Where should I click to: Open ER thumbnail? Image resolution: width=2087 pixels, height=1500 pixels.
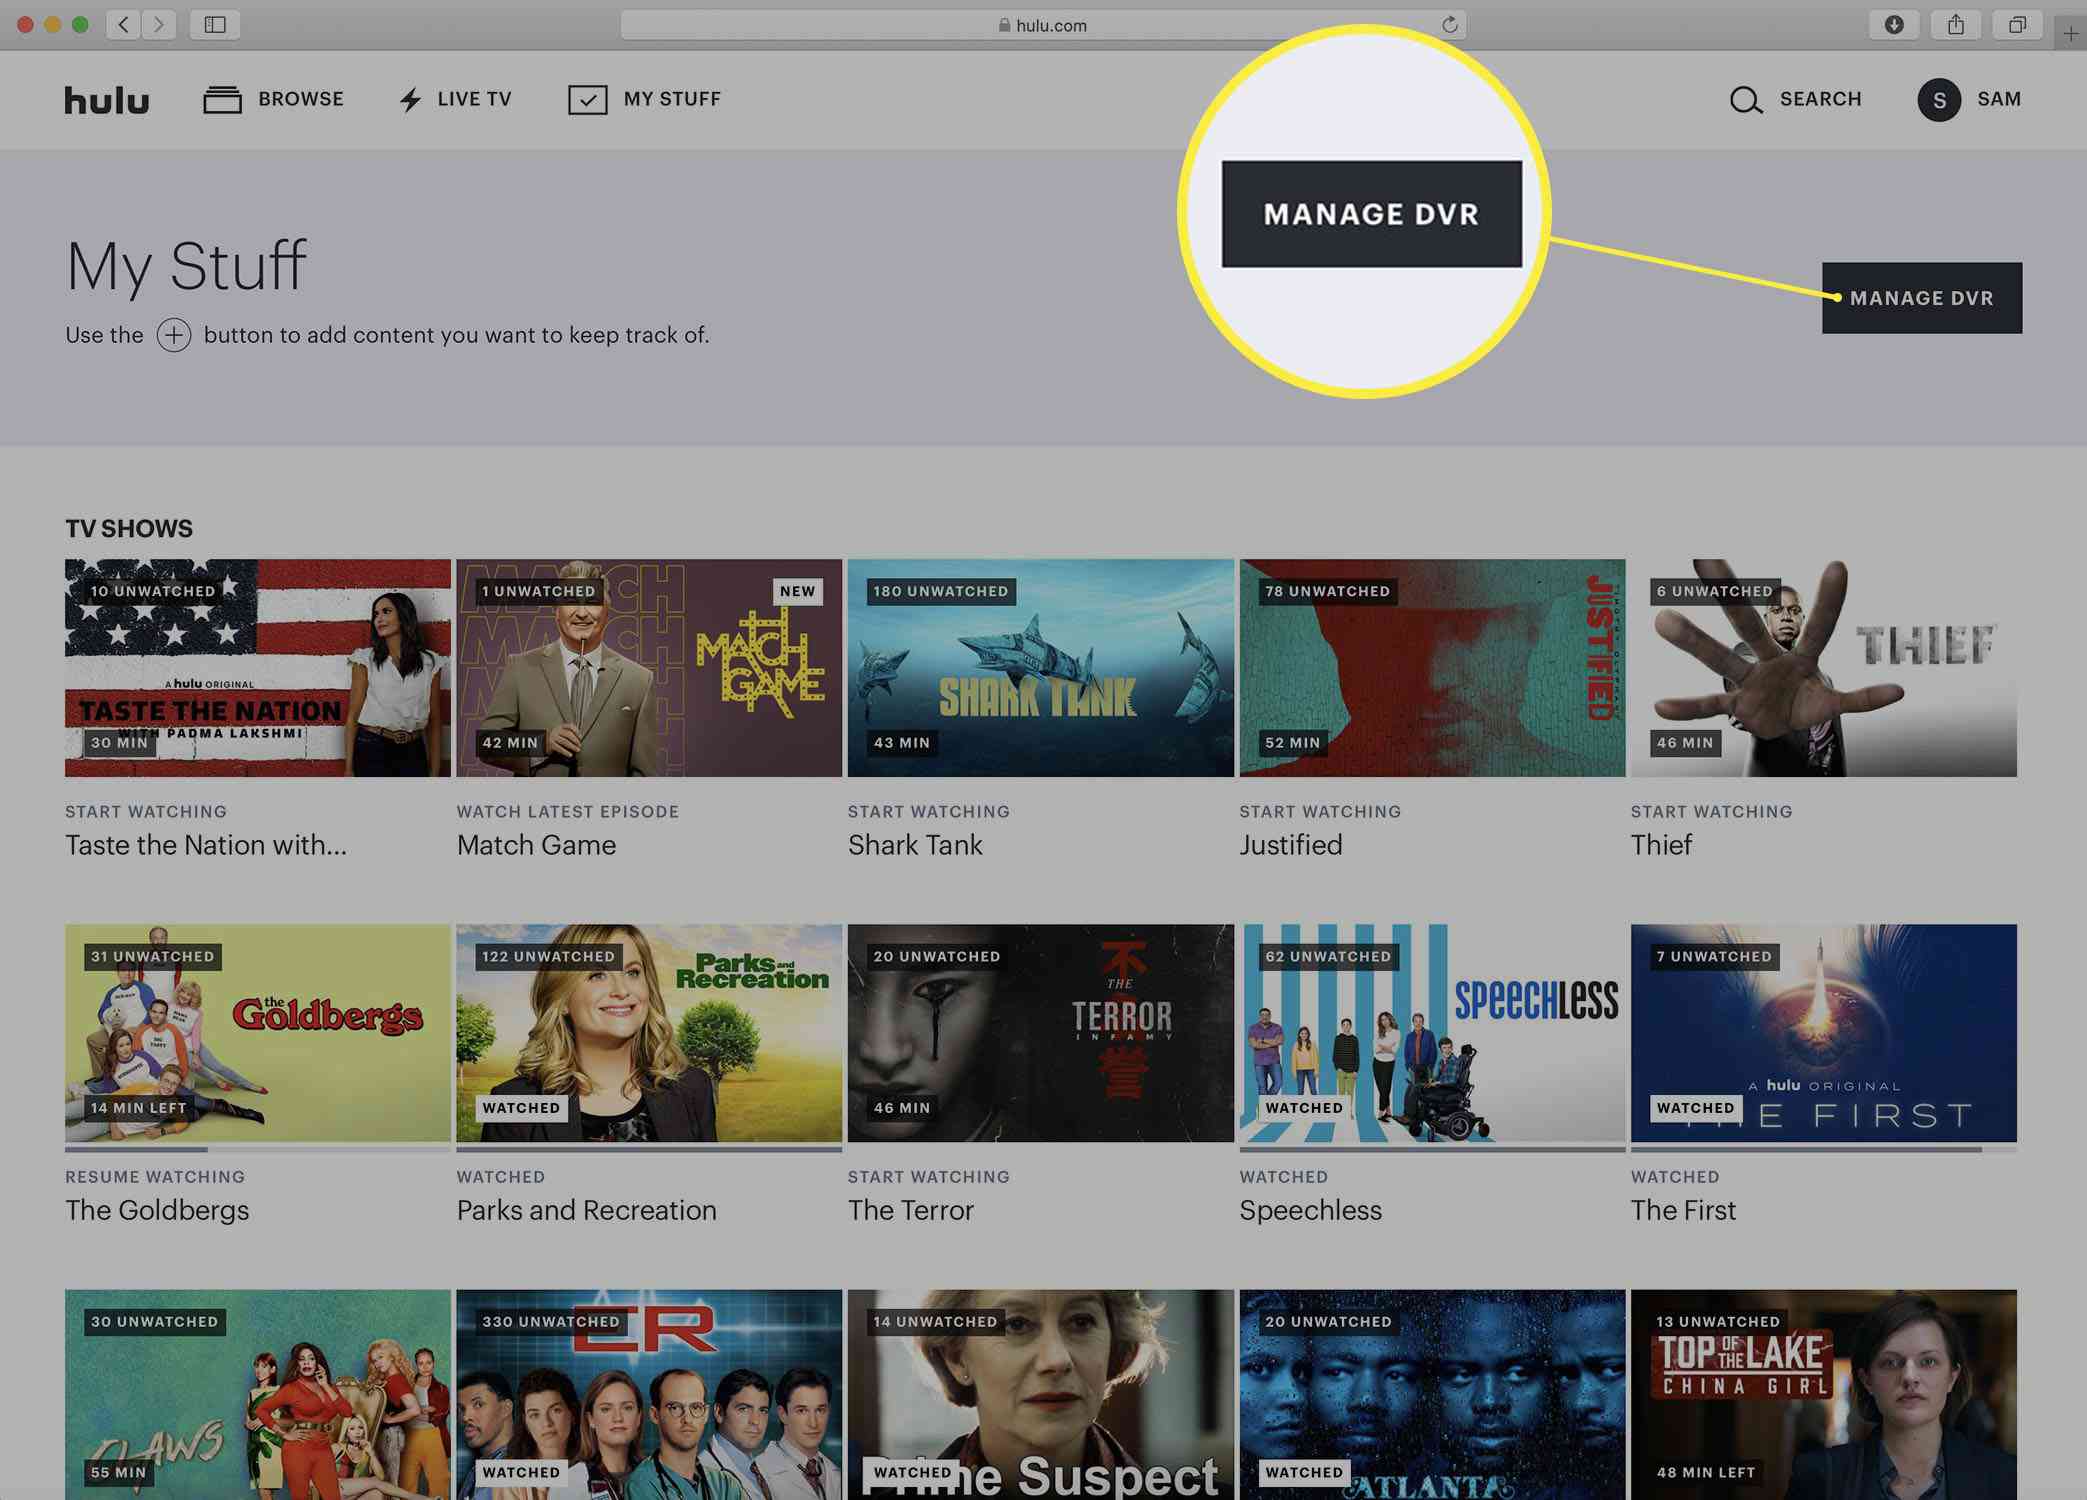pos(649,1395)
